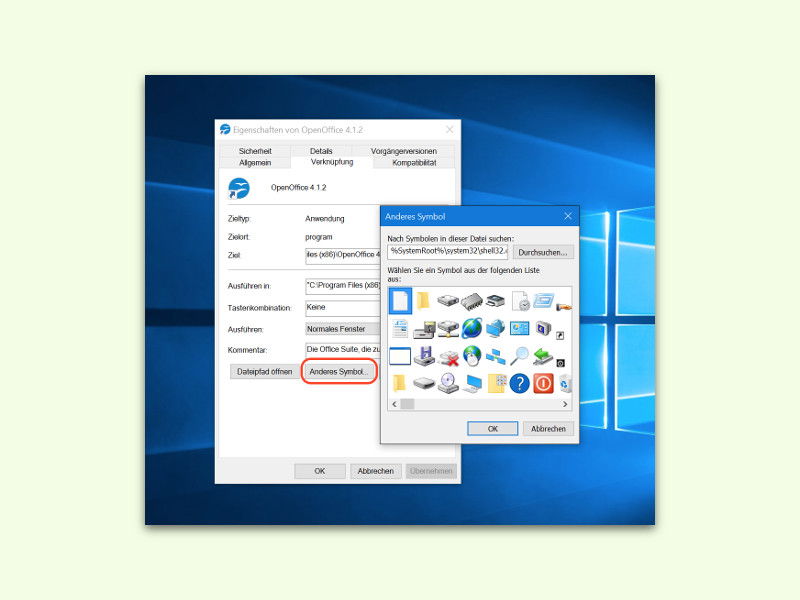Focus the Tastenkombination field showing Keine
The height and width of the screenshot is (600, 800).
tap(343, 308)
